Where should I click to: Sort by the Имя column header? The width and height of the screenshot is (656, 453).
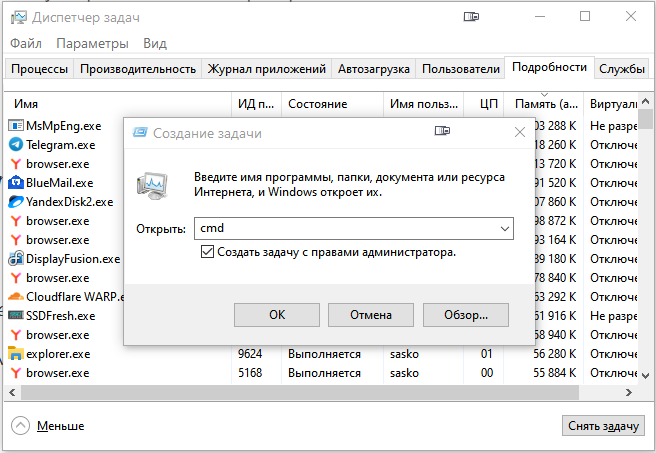pyautogui.click(x=118, y=104)
